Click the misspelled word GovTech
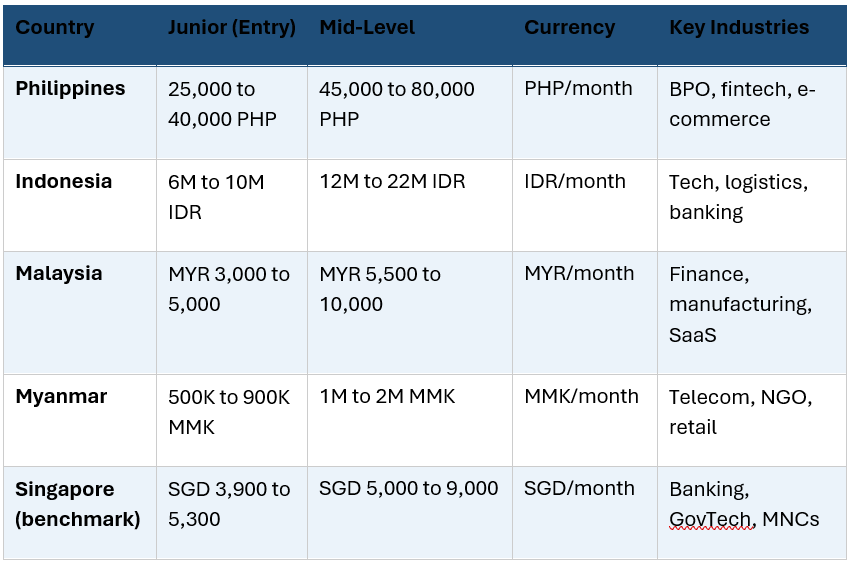The height and width of the screenshot is (561, 850). click(711, 519)
